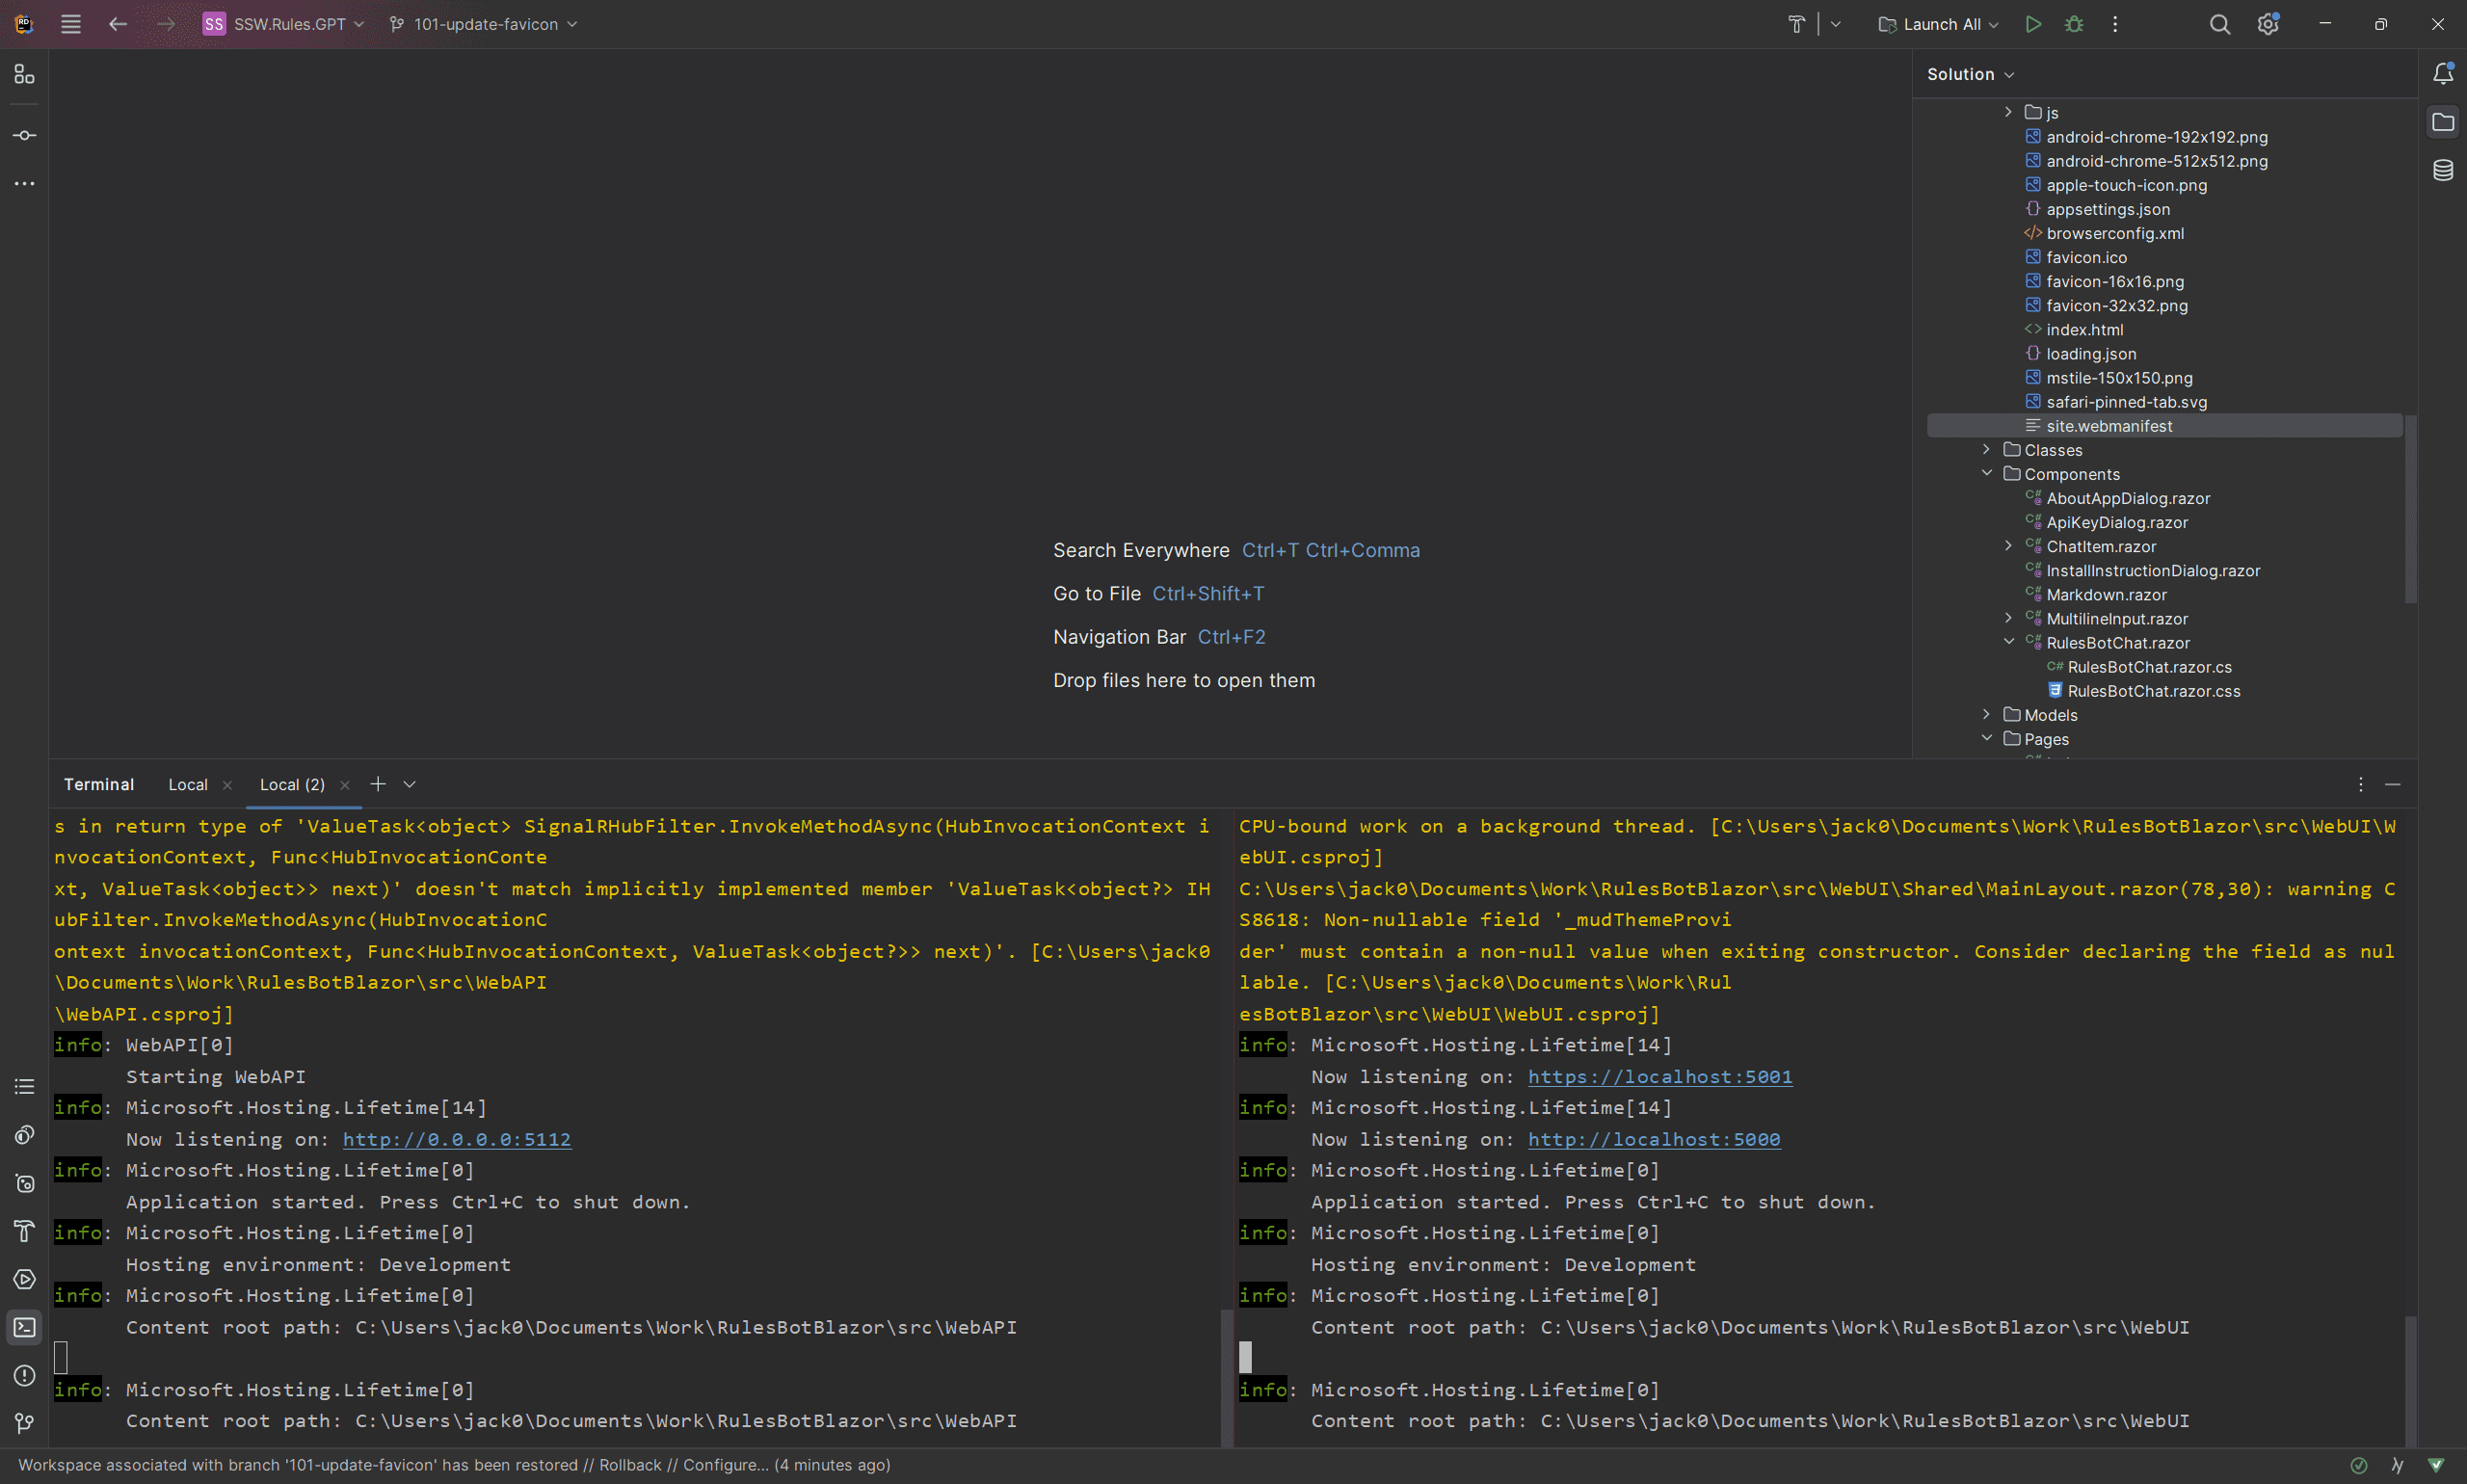Viewport: 2467px width, 1484px height.
Task: Open the 101-update-favicon branch dropdown
Action: coord(484,24)
